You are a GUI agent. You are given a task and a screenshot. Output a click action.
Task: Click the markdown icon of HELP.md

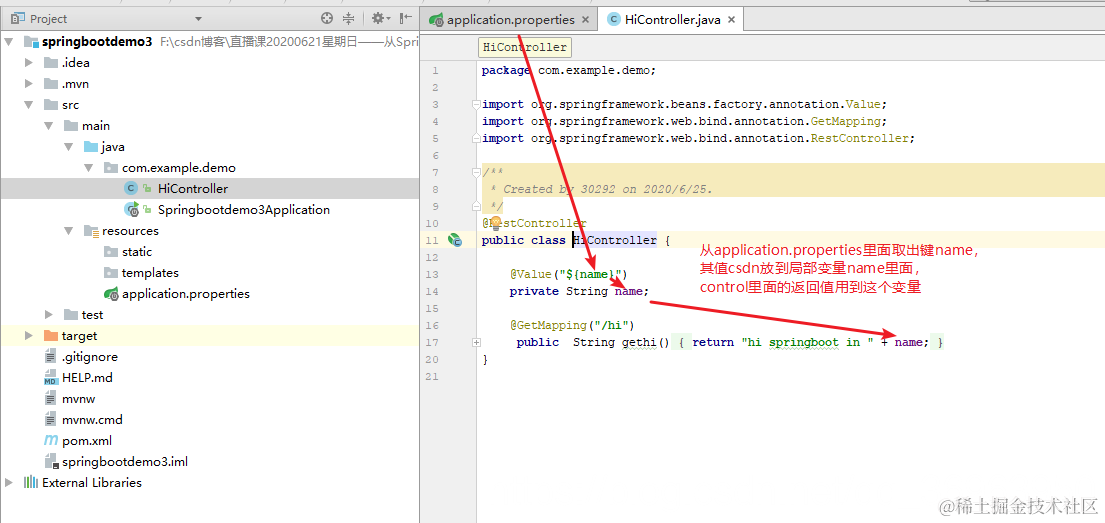50,378
